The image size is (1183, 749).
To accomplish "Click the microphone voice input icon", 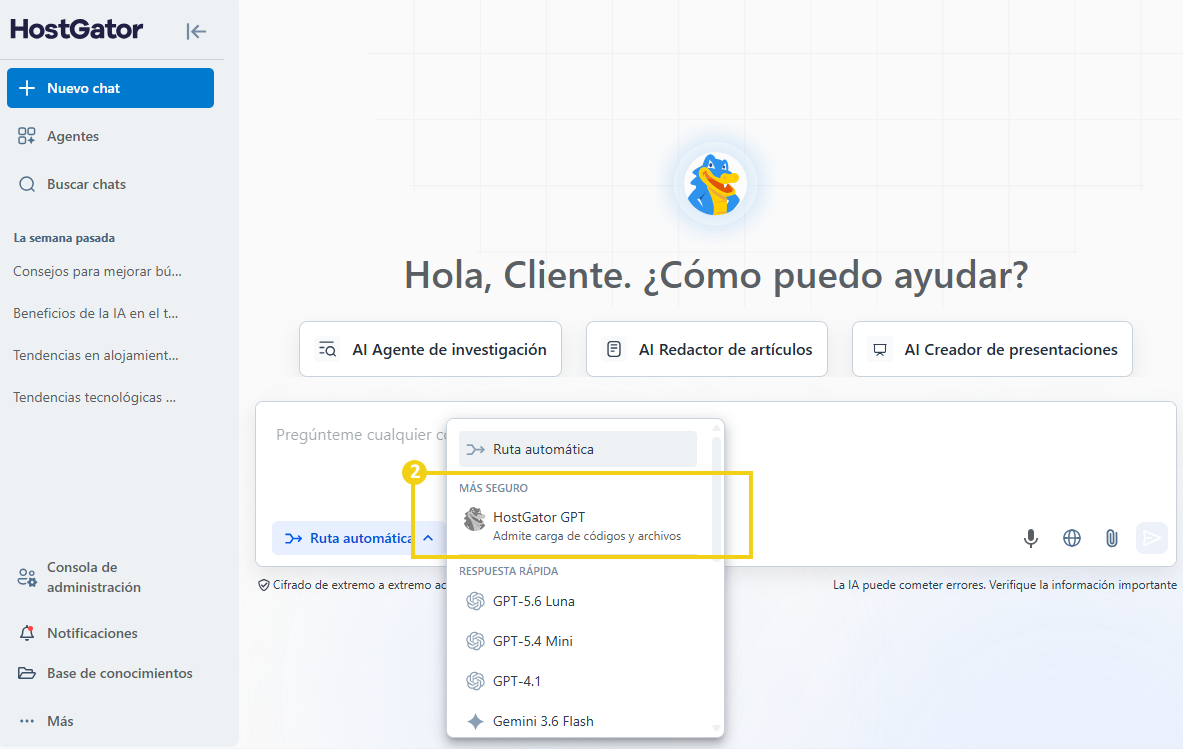I will click(x=1031, y=538).
